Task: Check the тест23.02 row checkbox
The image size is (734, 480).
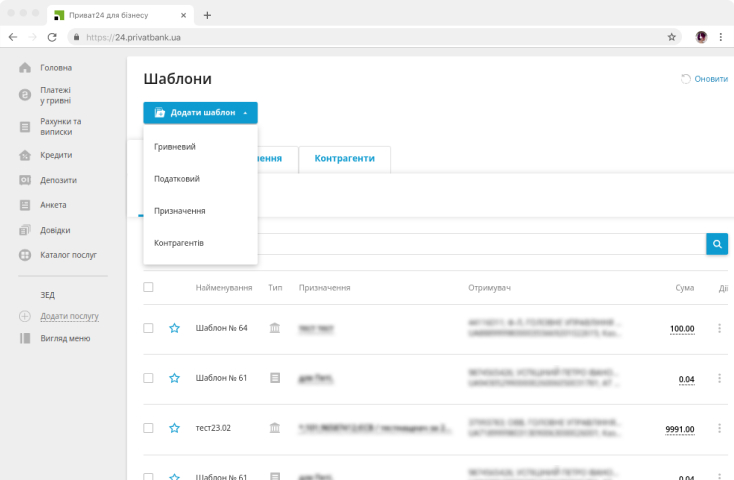Action: pyautogui.click(x=149, y=428)
